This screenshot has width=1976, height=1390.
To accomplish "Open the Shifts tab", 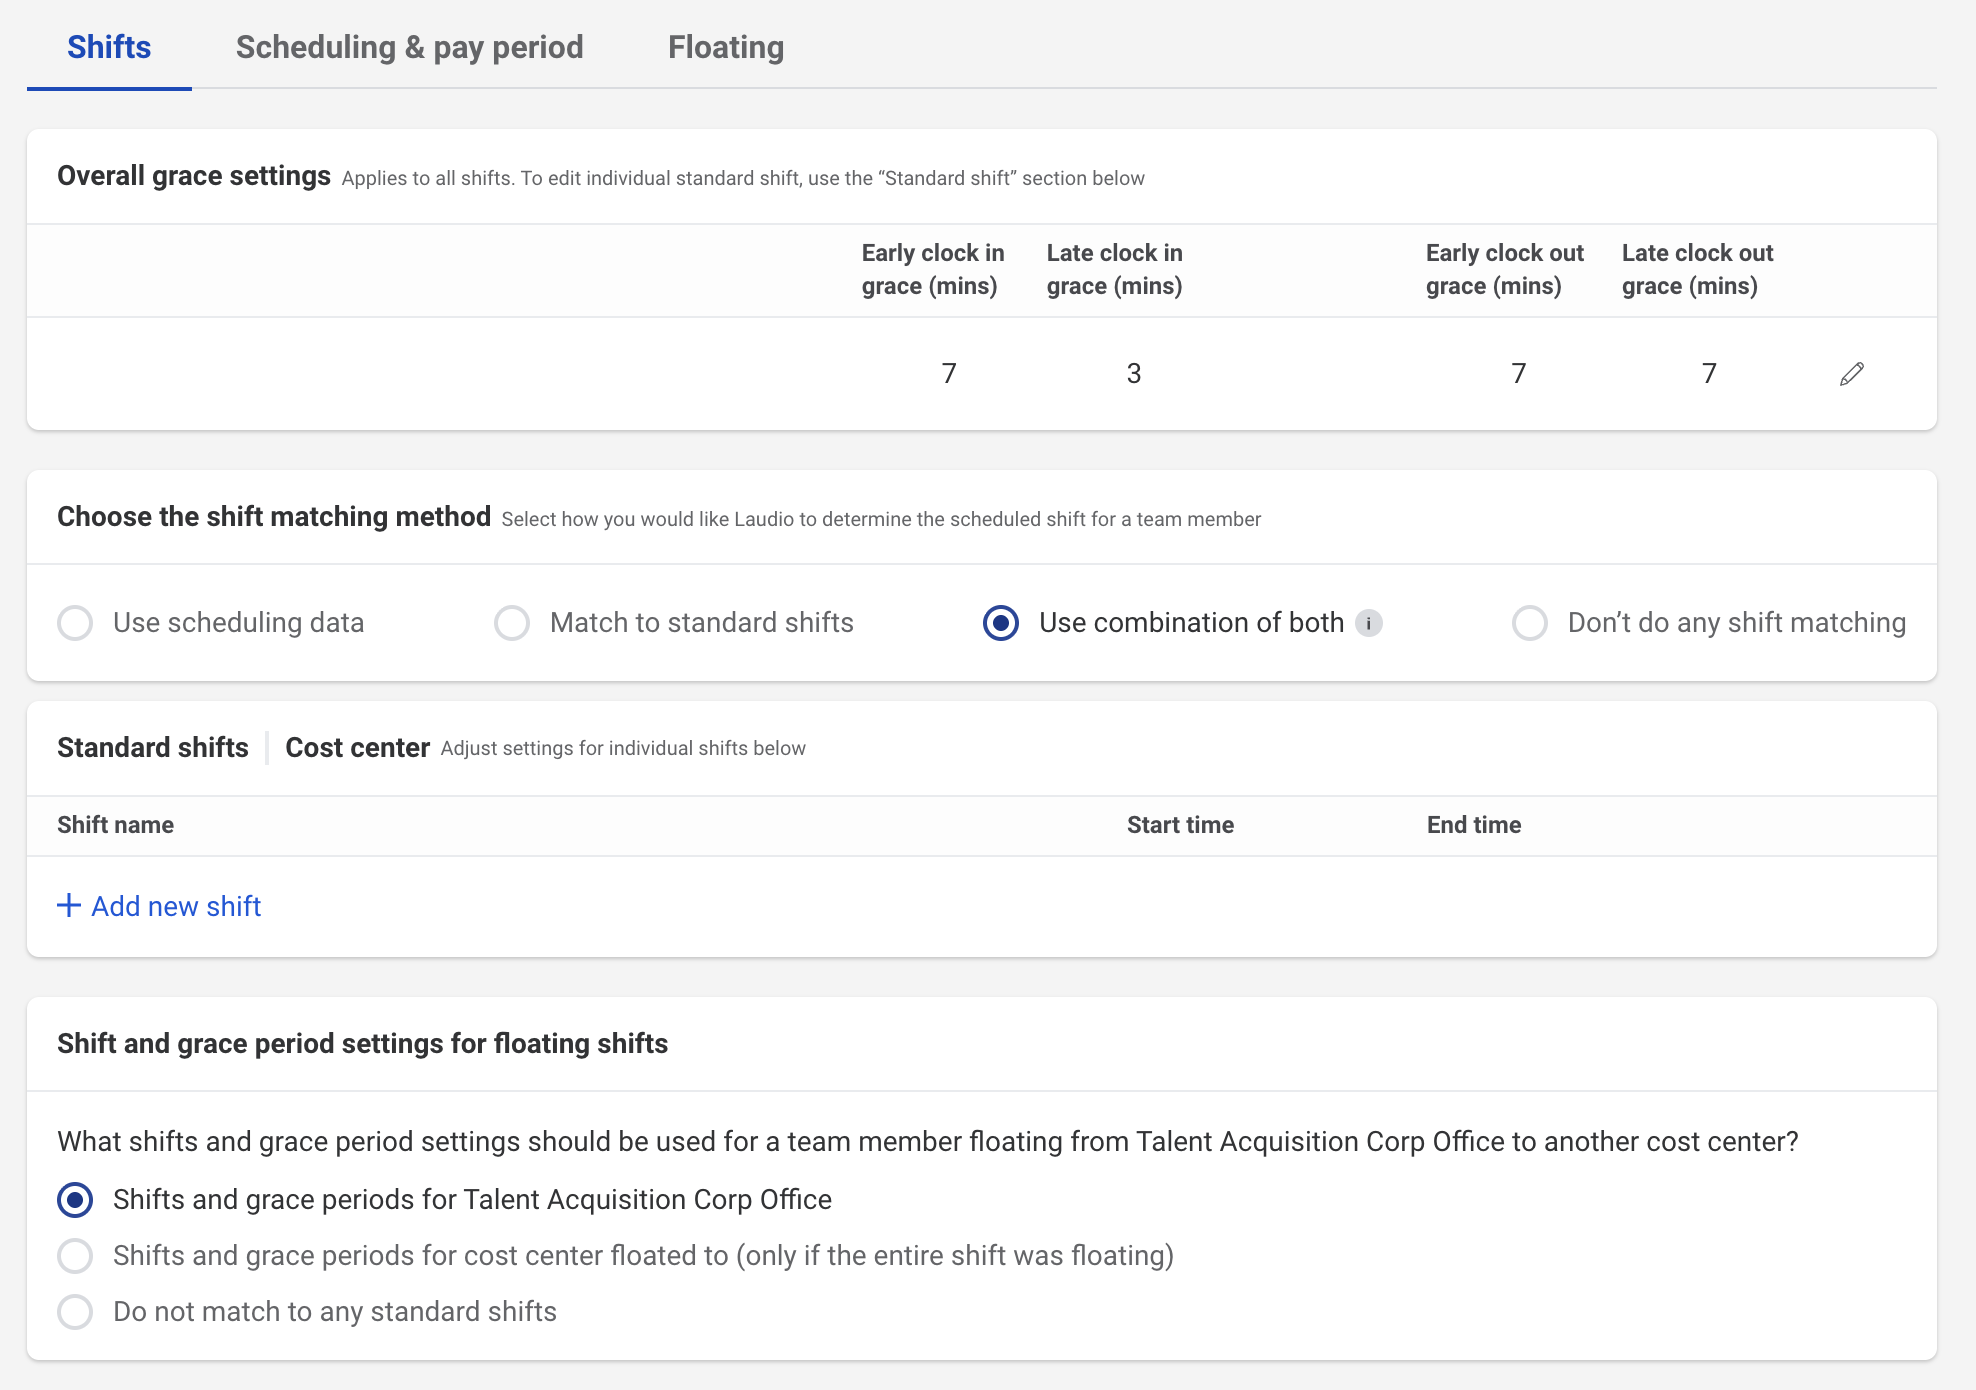I will point(109,47).
